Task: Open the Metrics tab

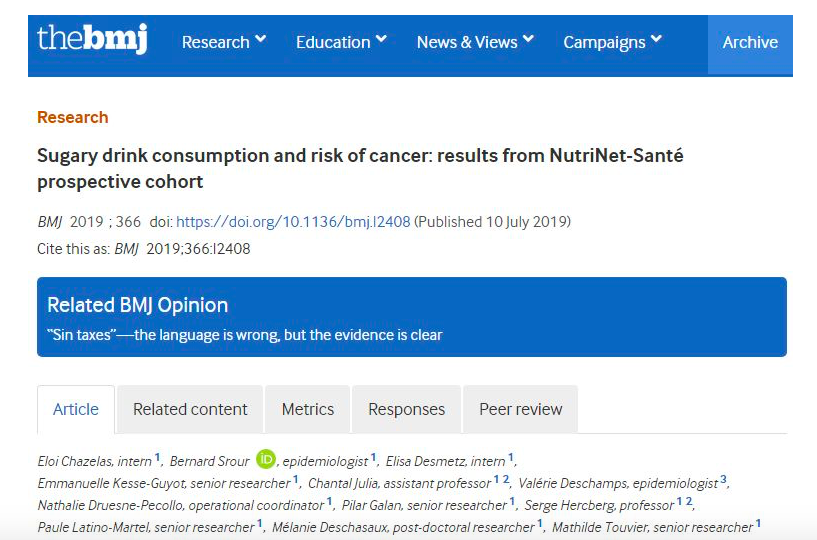Action: coord(307,409)
